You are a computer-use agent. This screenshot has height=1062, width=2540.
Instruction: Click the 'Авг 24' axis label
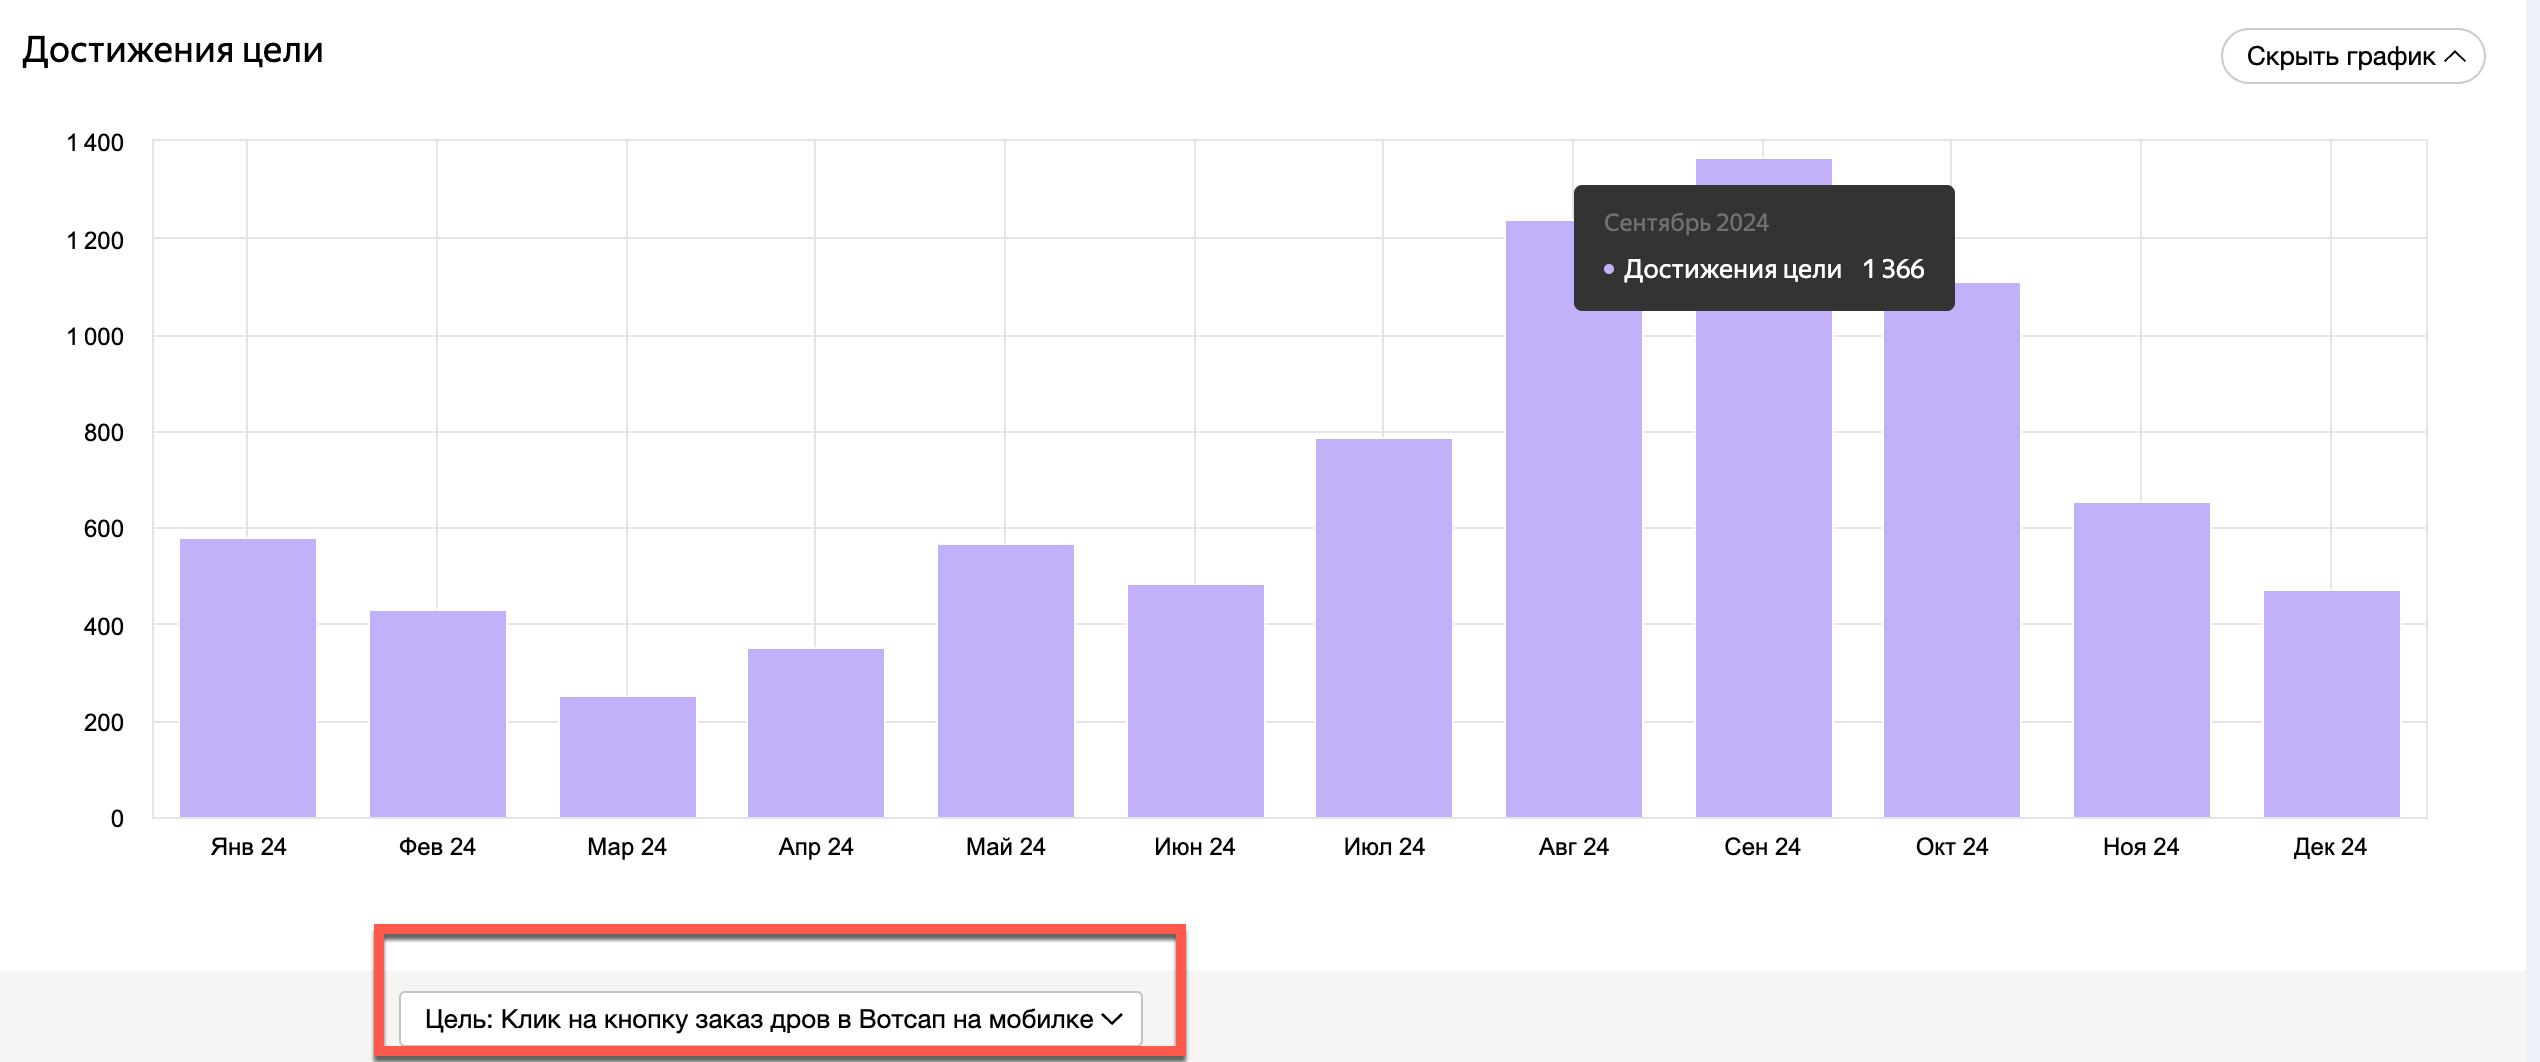(x=1574, y=847)
